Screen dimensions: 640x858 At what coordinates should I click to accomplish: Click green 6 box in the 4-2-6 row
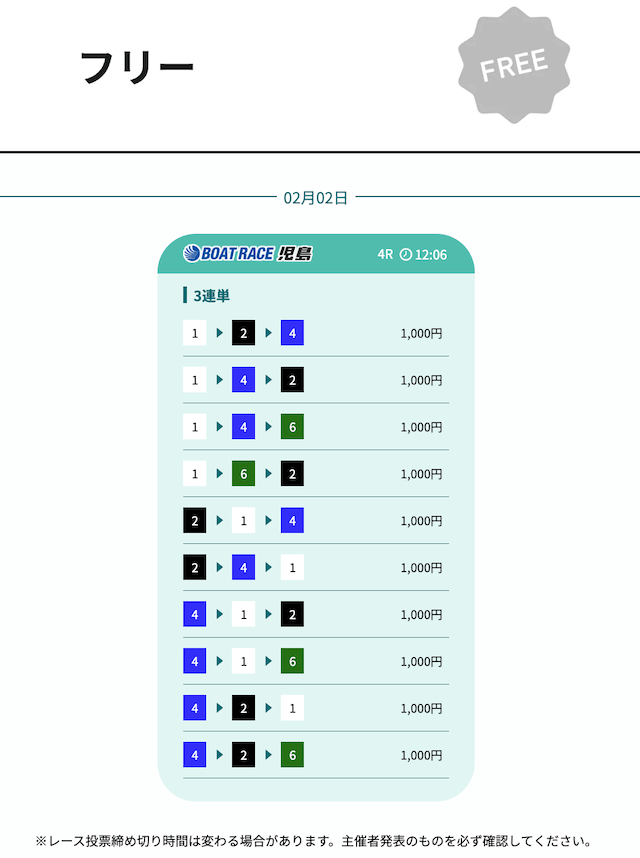point(292,755)
